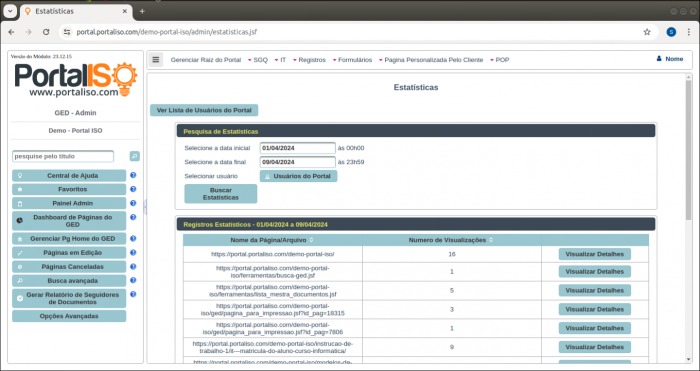Screen dimensions: 700x371
Task: Visualizar Detalhes for busca-ged.jsf row
Action: point(595,271)
